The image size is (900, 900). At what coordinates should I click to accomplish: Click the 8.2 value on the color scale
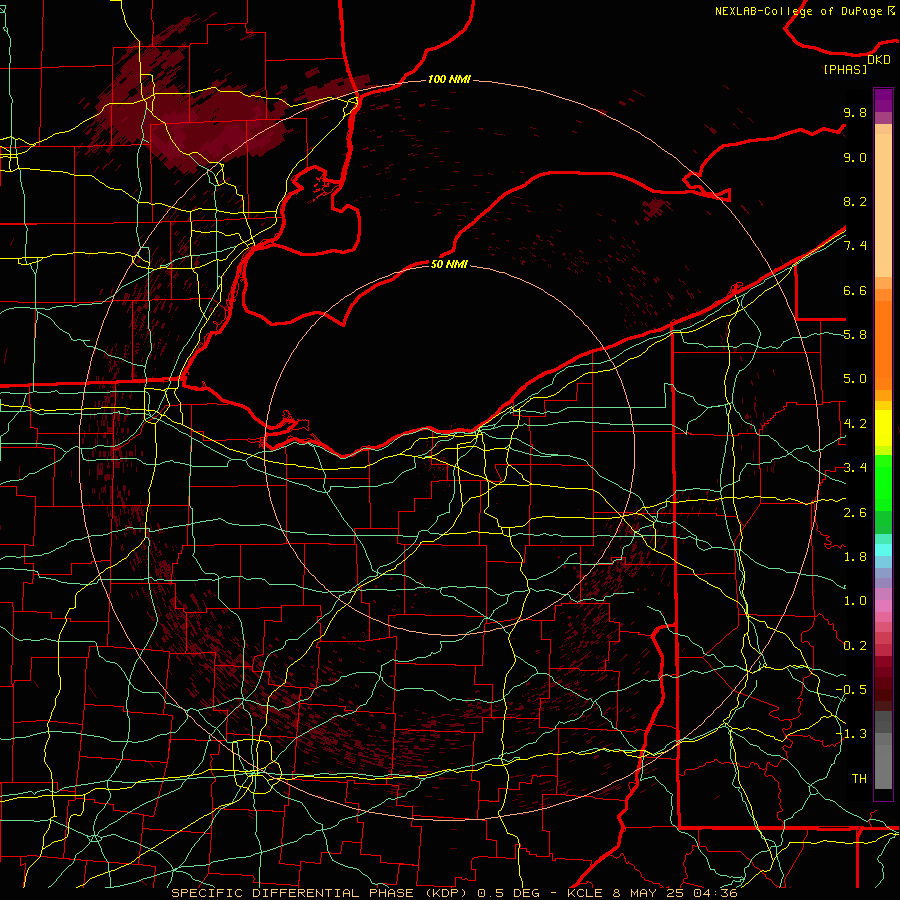click(x=855, y=201)
